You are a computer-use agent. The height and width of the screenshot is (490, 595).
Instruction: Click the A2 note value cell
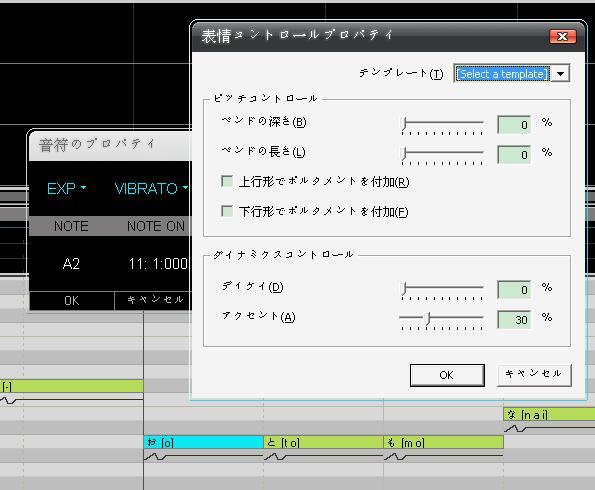pos(71,263)
